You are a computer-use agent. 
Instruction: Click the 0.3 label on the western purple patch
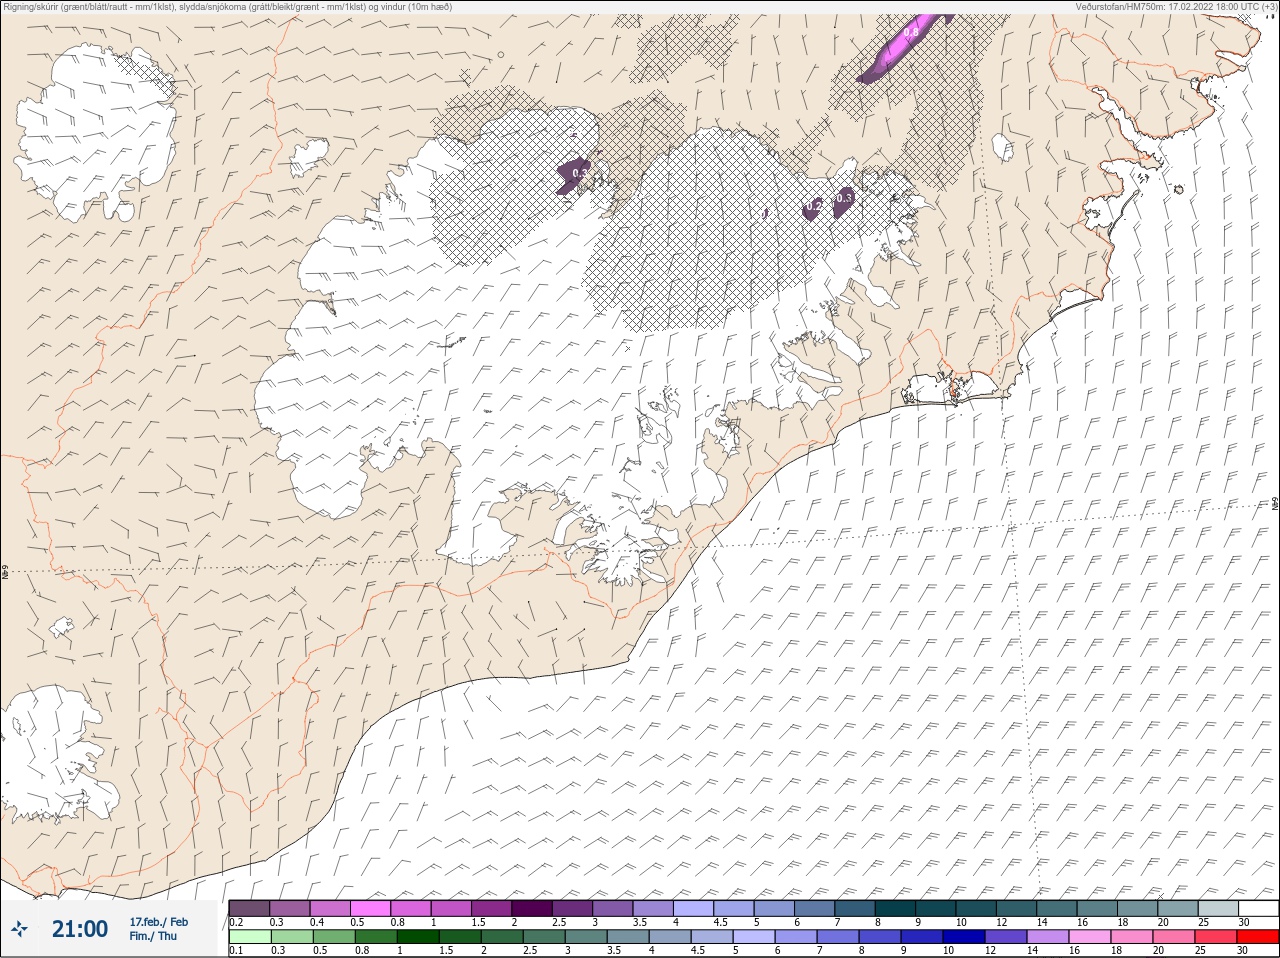tap(579, 173)
